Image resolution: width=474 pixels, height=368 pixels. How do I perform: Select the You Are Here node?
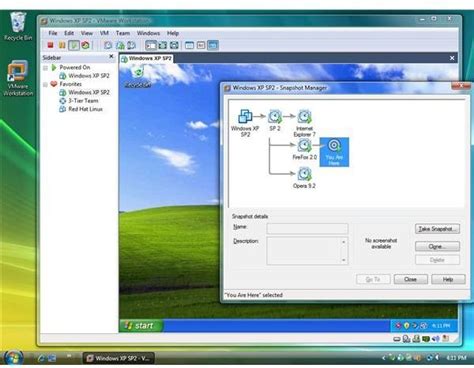coord(334,152)
